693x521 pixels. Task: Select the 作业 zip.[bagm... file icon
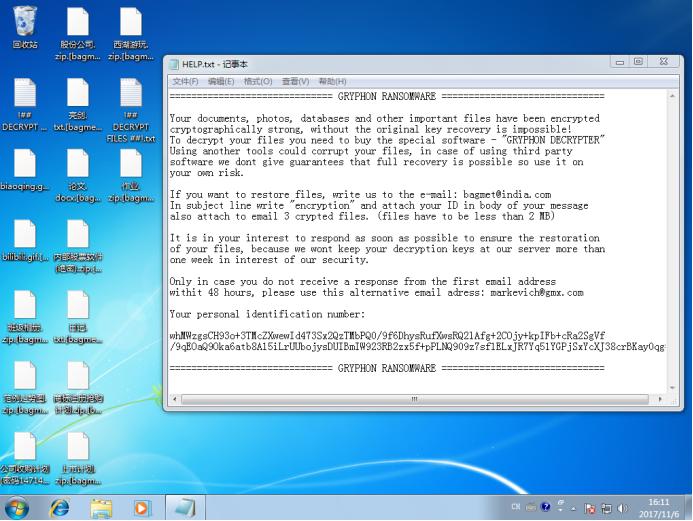[x=131, y=176]
